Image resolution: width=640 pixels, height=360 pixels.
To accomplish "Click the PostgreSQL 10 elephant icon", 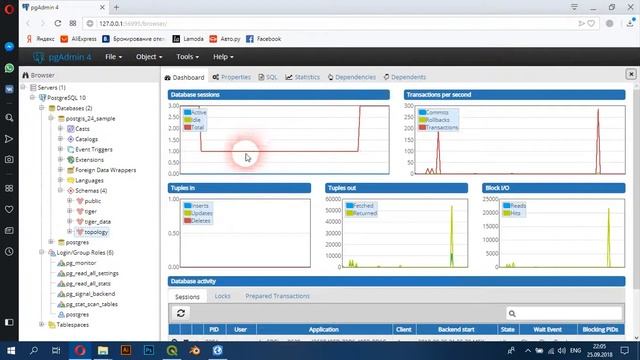I will pyautogui.click(x=42, y=98).
